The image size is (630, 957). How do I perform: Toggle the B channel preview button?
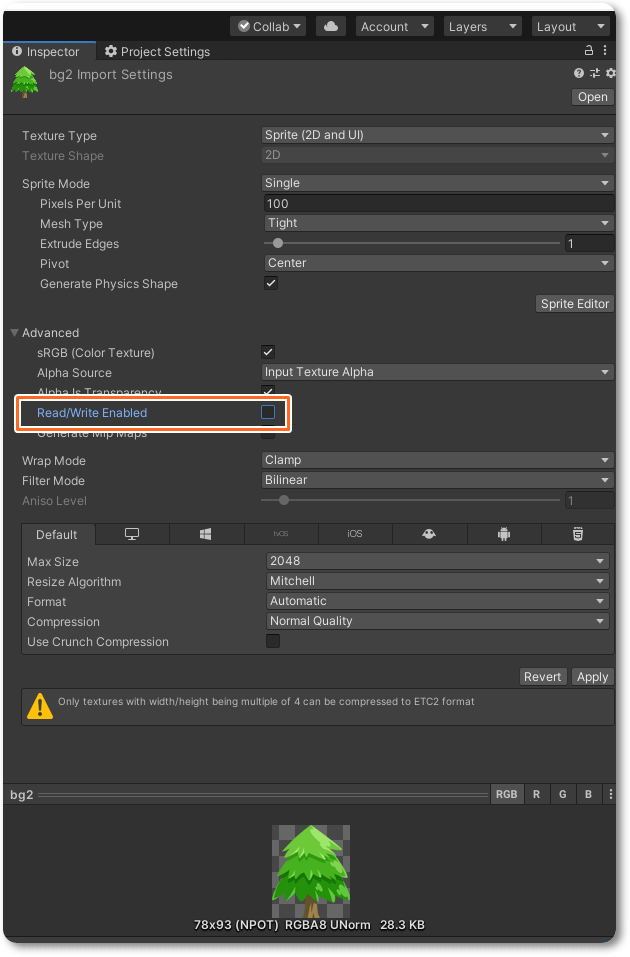[588, 794]
